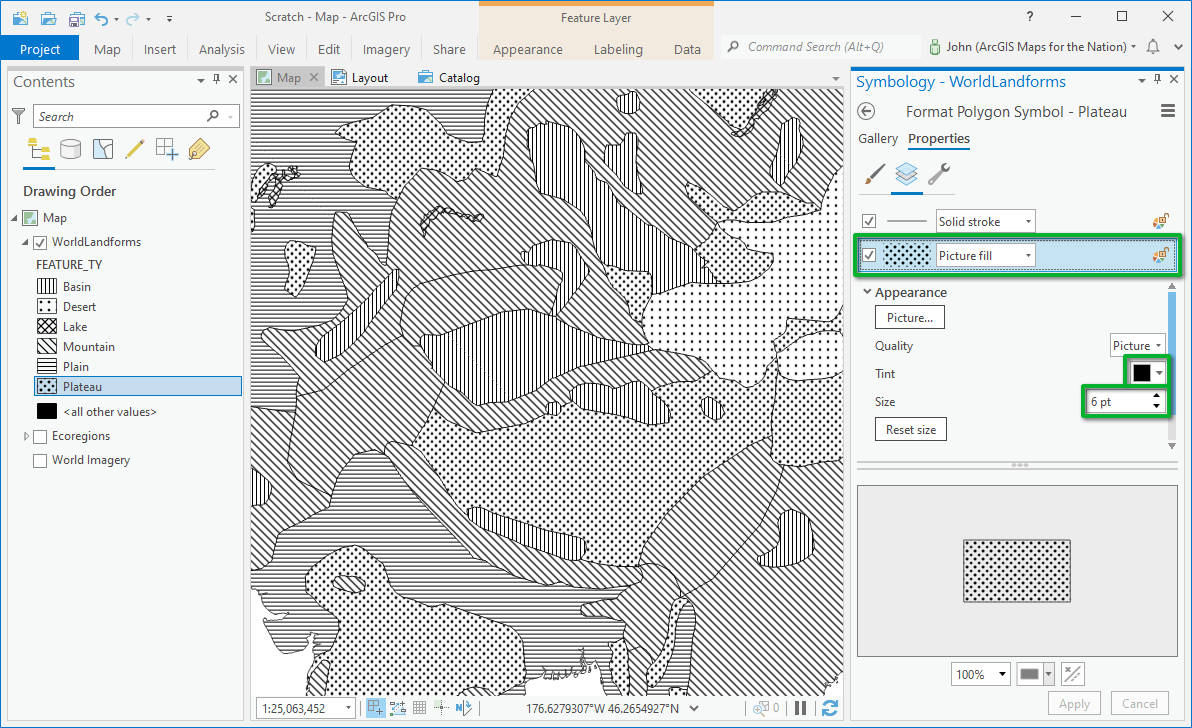Viewport: 1192px width, 728px height.
Task: Click the back arrow in Symbology pane
Action: point(867,112)
